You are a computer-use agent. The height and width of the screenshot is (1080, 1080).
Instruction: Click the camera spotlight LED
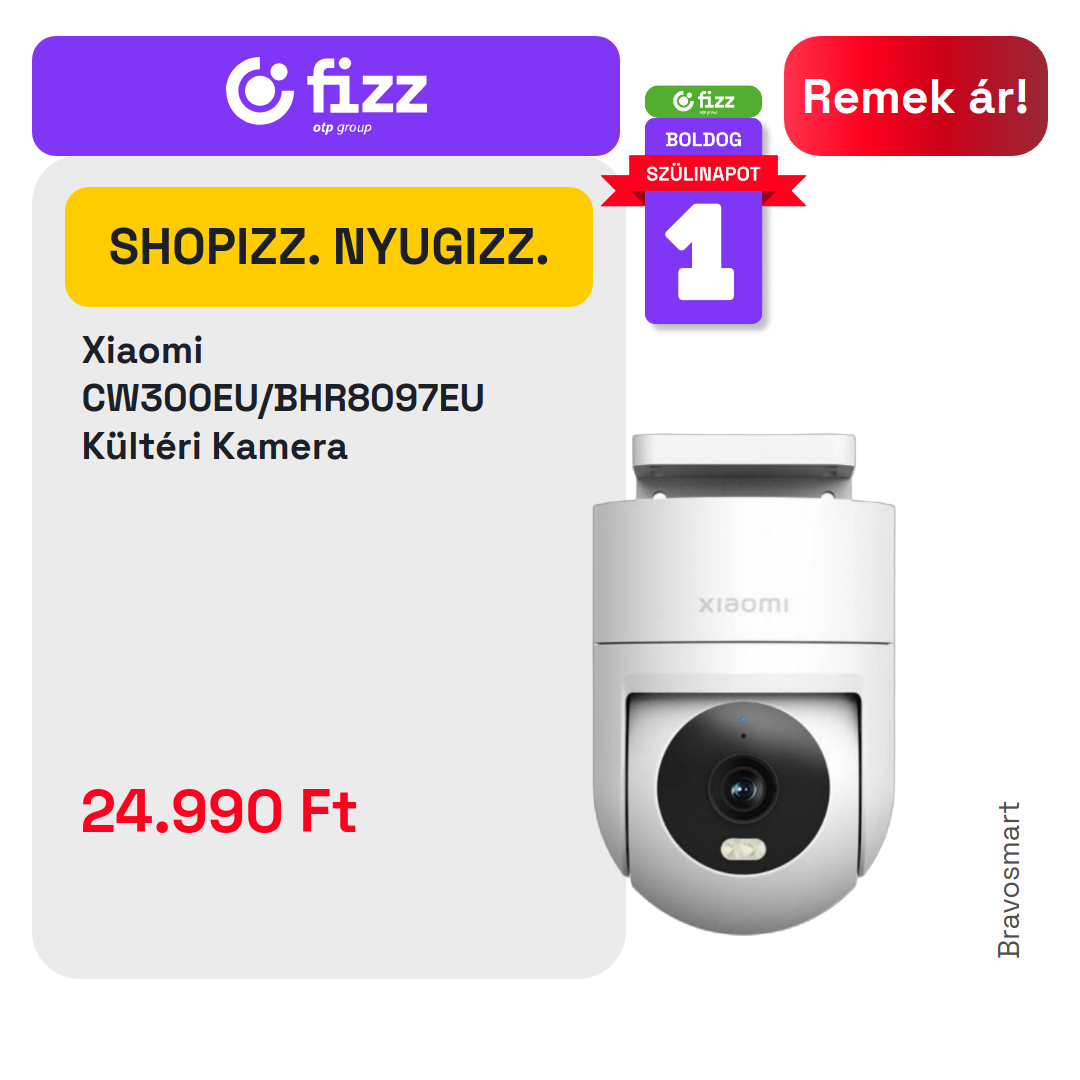[x=743, y=849]
